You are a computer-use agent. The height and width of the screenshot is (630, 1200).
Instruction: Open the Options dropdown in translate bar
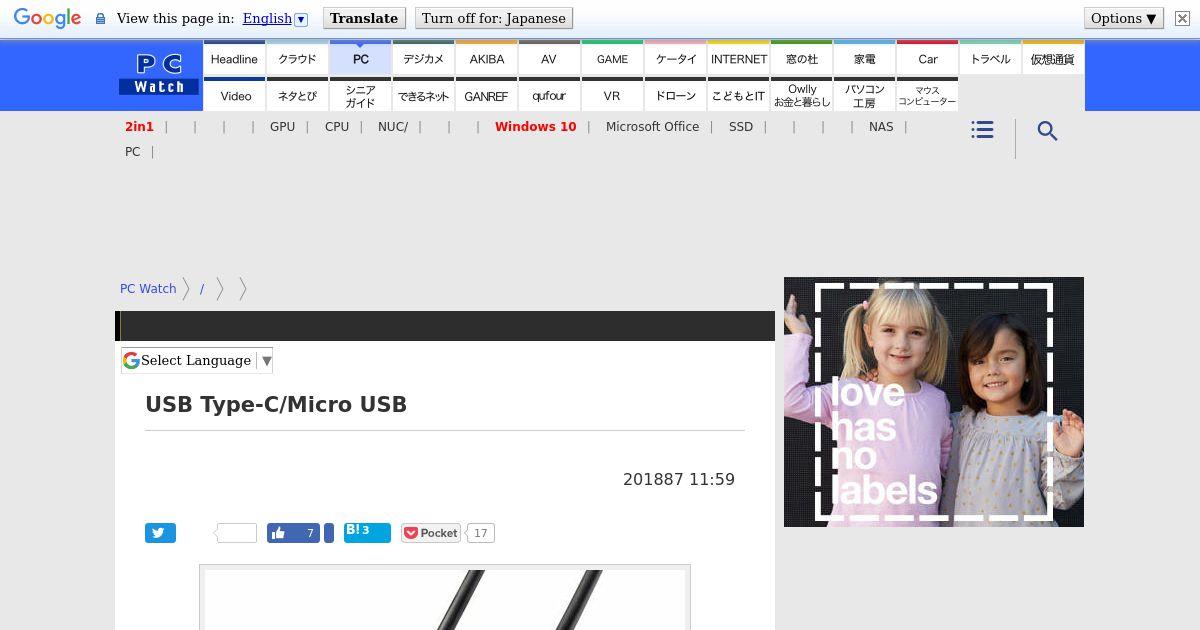point(1123,18)
